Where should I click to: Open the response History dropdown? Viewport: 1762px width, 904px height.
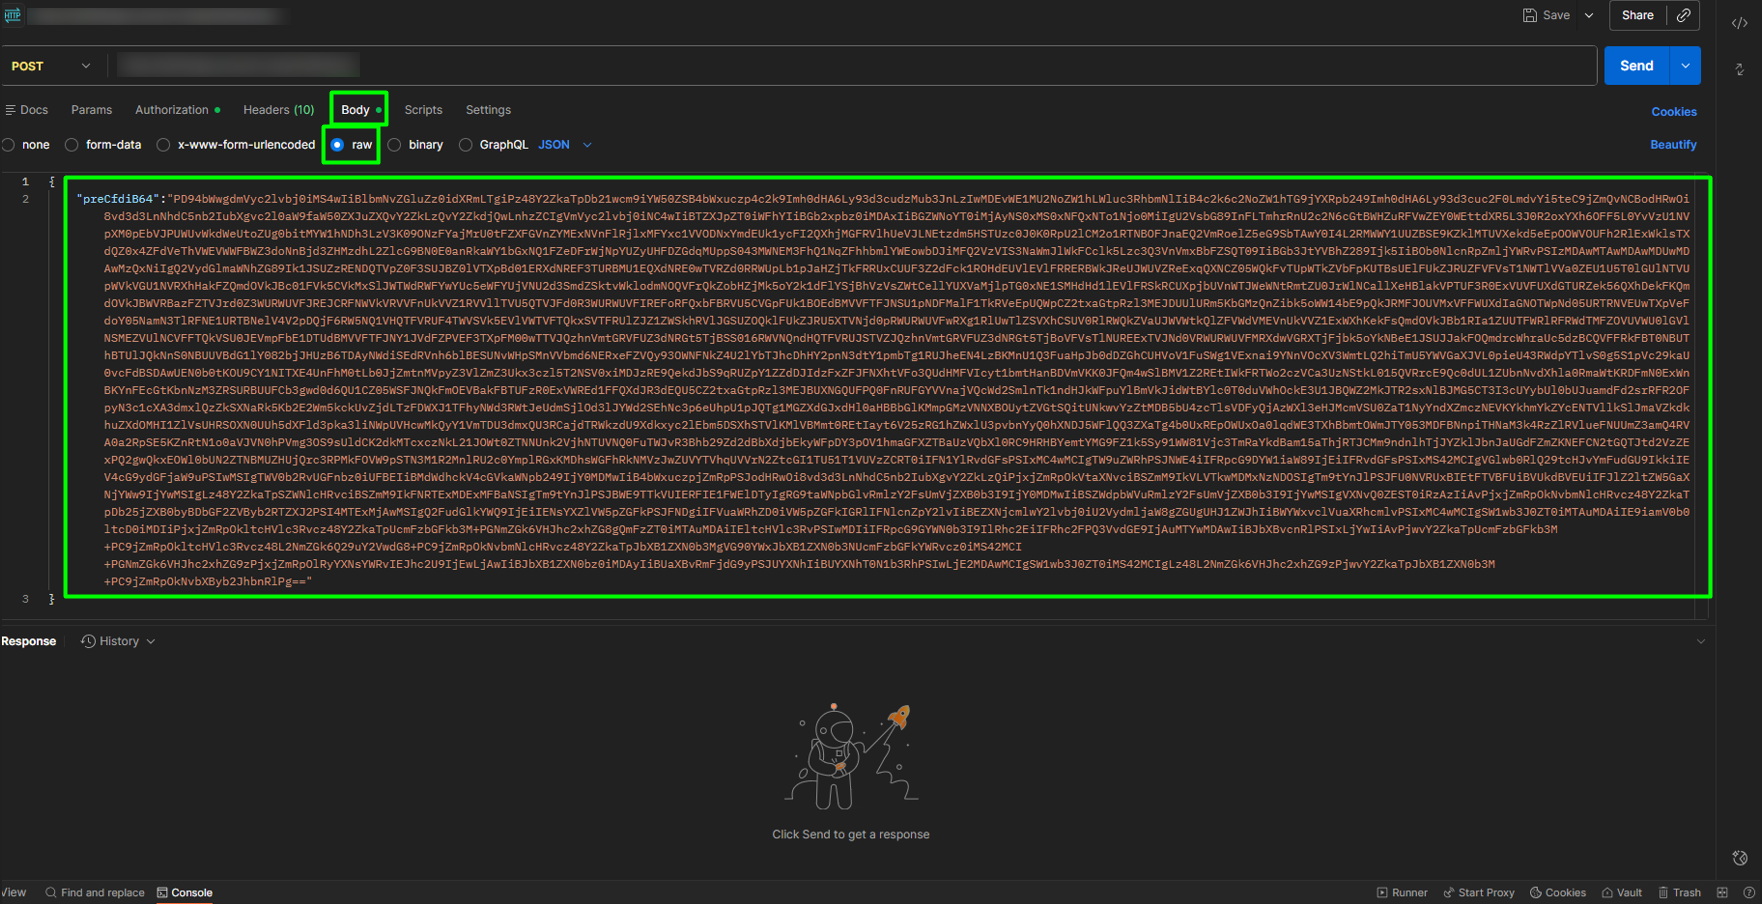pos(118,641)
